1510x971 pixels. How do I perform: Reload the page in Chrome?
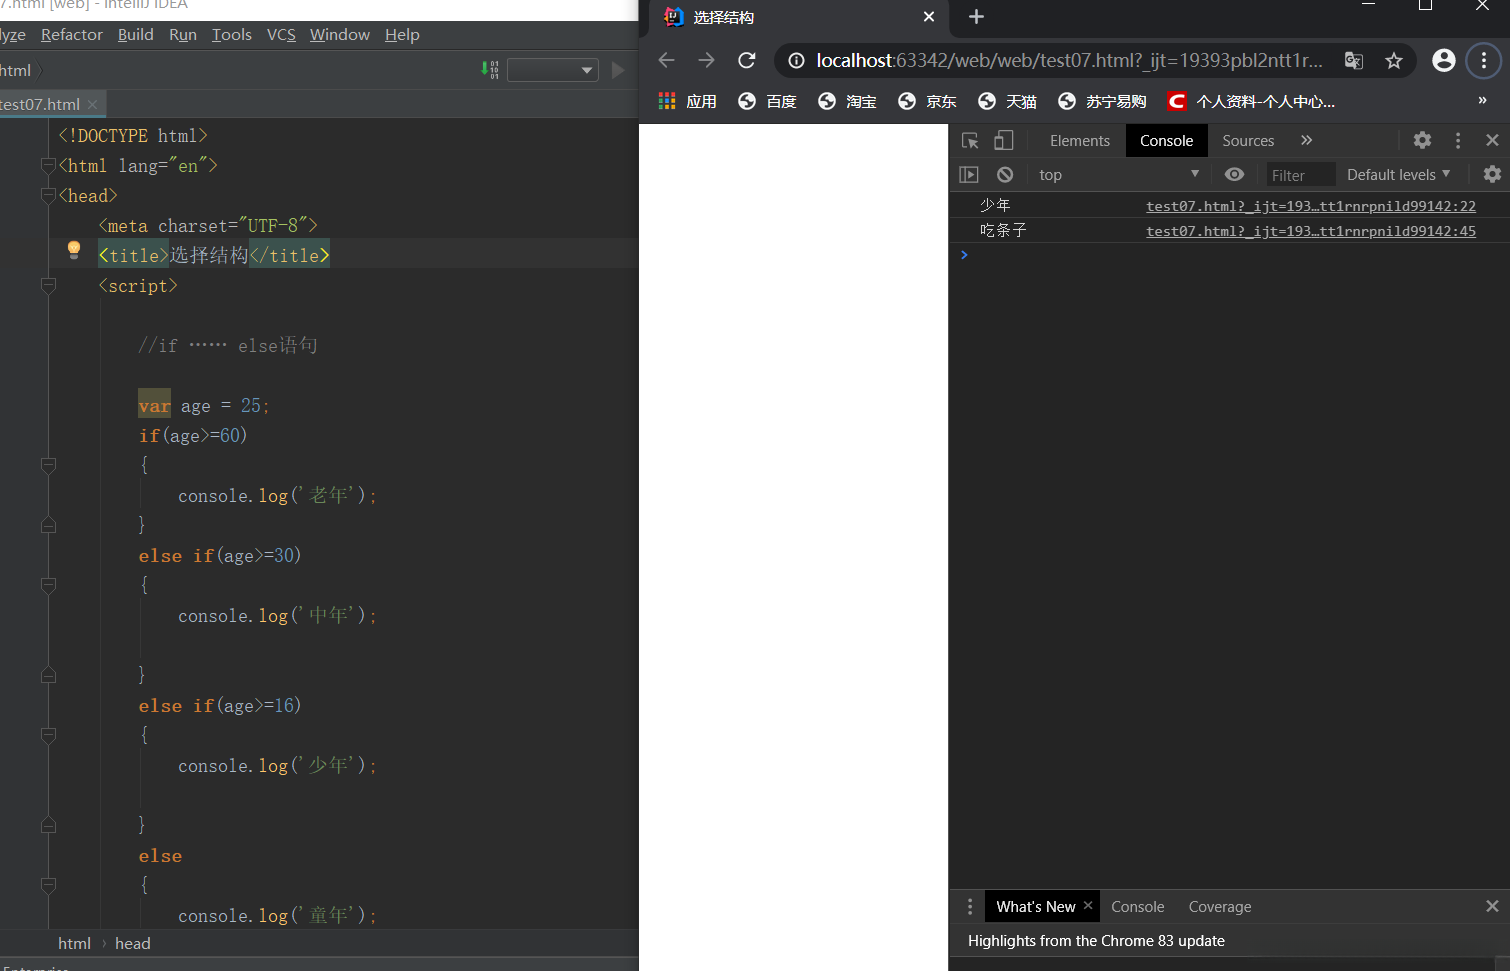coord(746,61)
